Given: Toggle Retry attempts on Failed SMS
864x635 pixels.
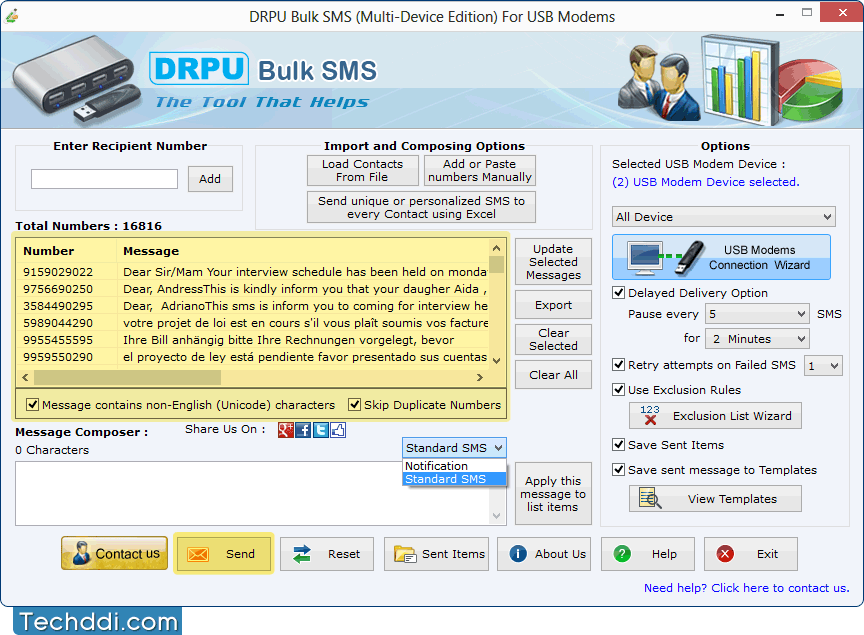Looking at the screenshot, I should pos(618,364).
